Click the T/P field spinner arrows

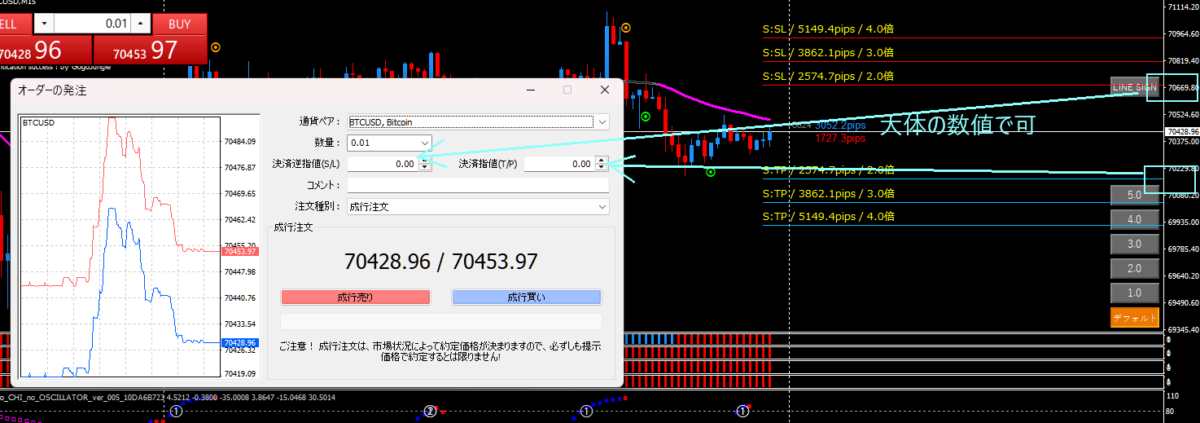(602, 164)
